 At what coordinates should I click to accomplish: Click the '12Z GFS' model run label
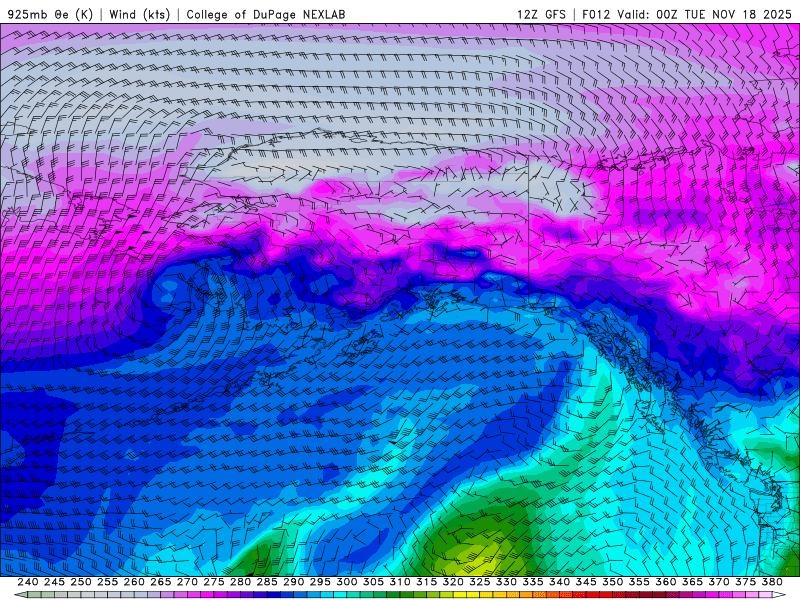coord(541,14)
